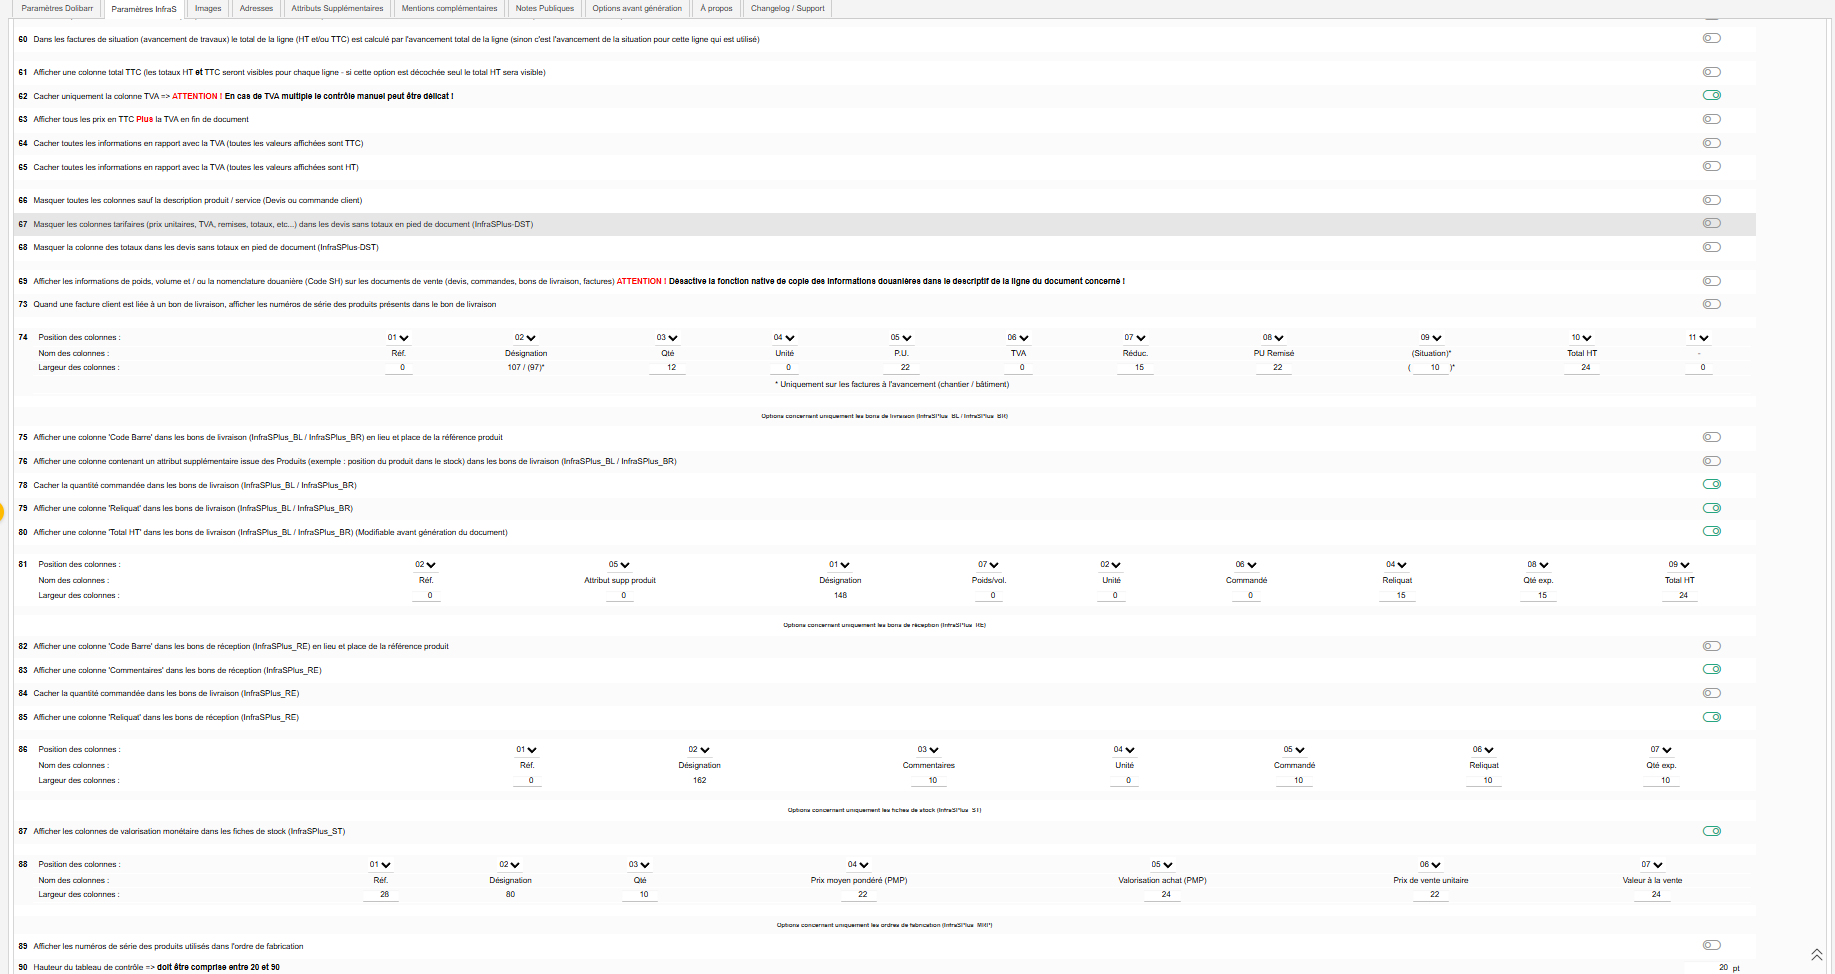This screenshot has height=974, width=1835.
Task: Toggle off option 79 'Reliquat' column in delivery notes
Action: (1712, 508)
